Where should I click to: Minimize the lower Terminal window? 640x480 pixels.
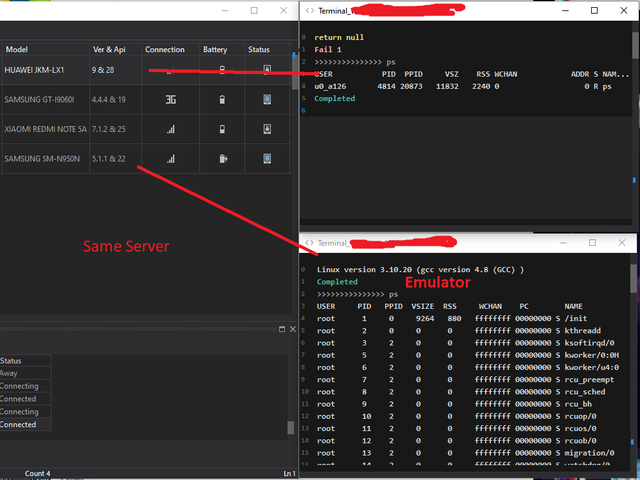pyautogui.click(x=563, y=243)
